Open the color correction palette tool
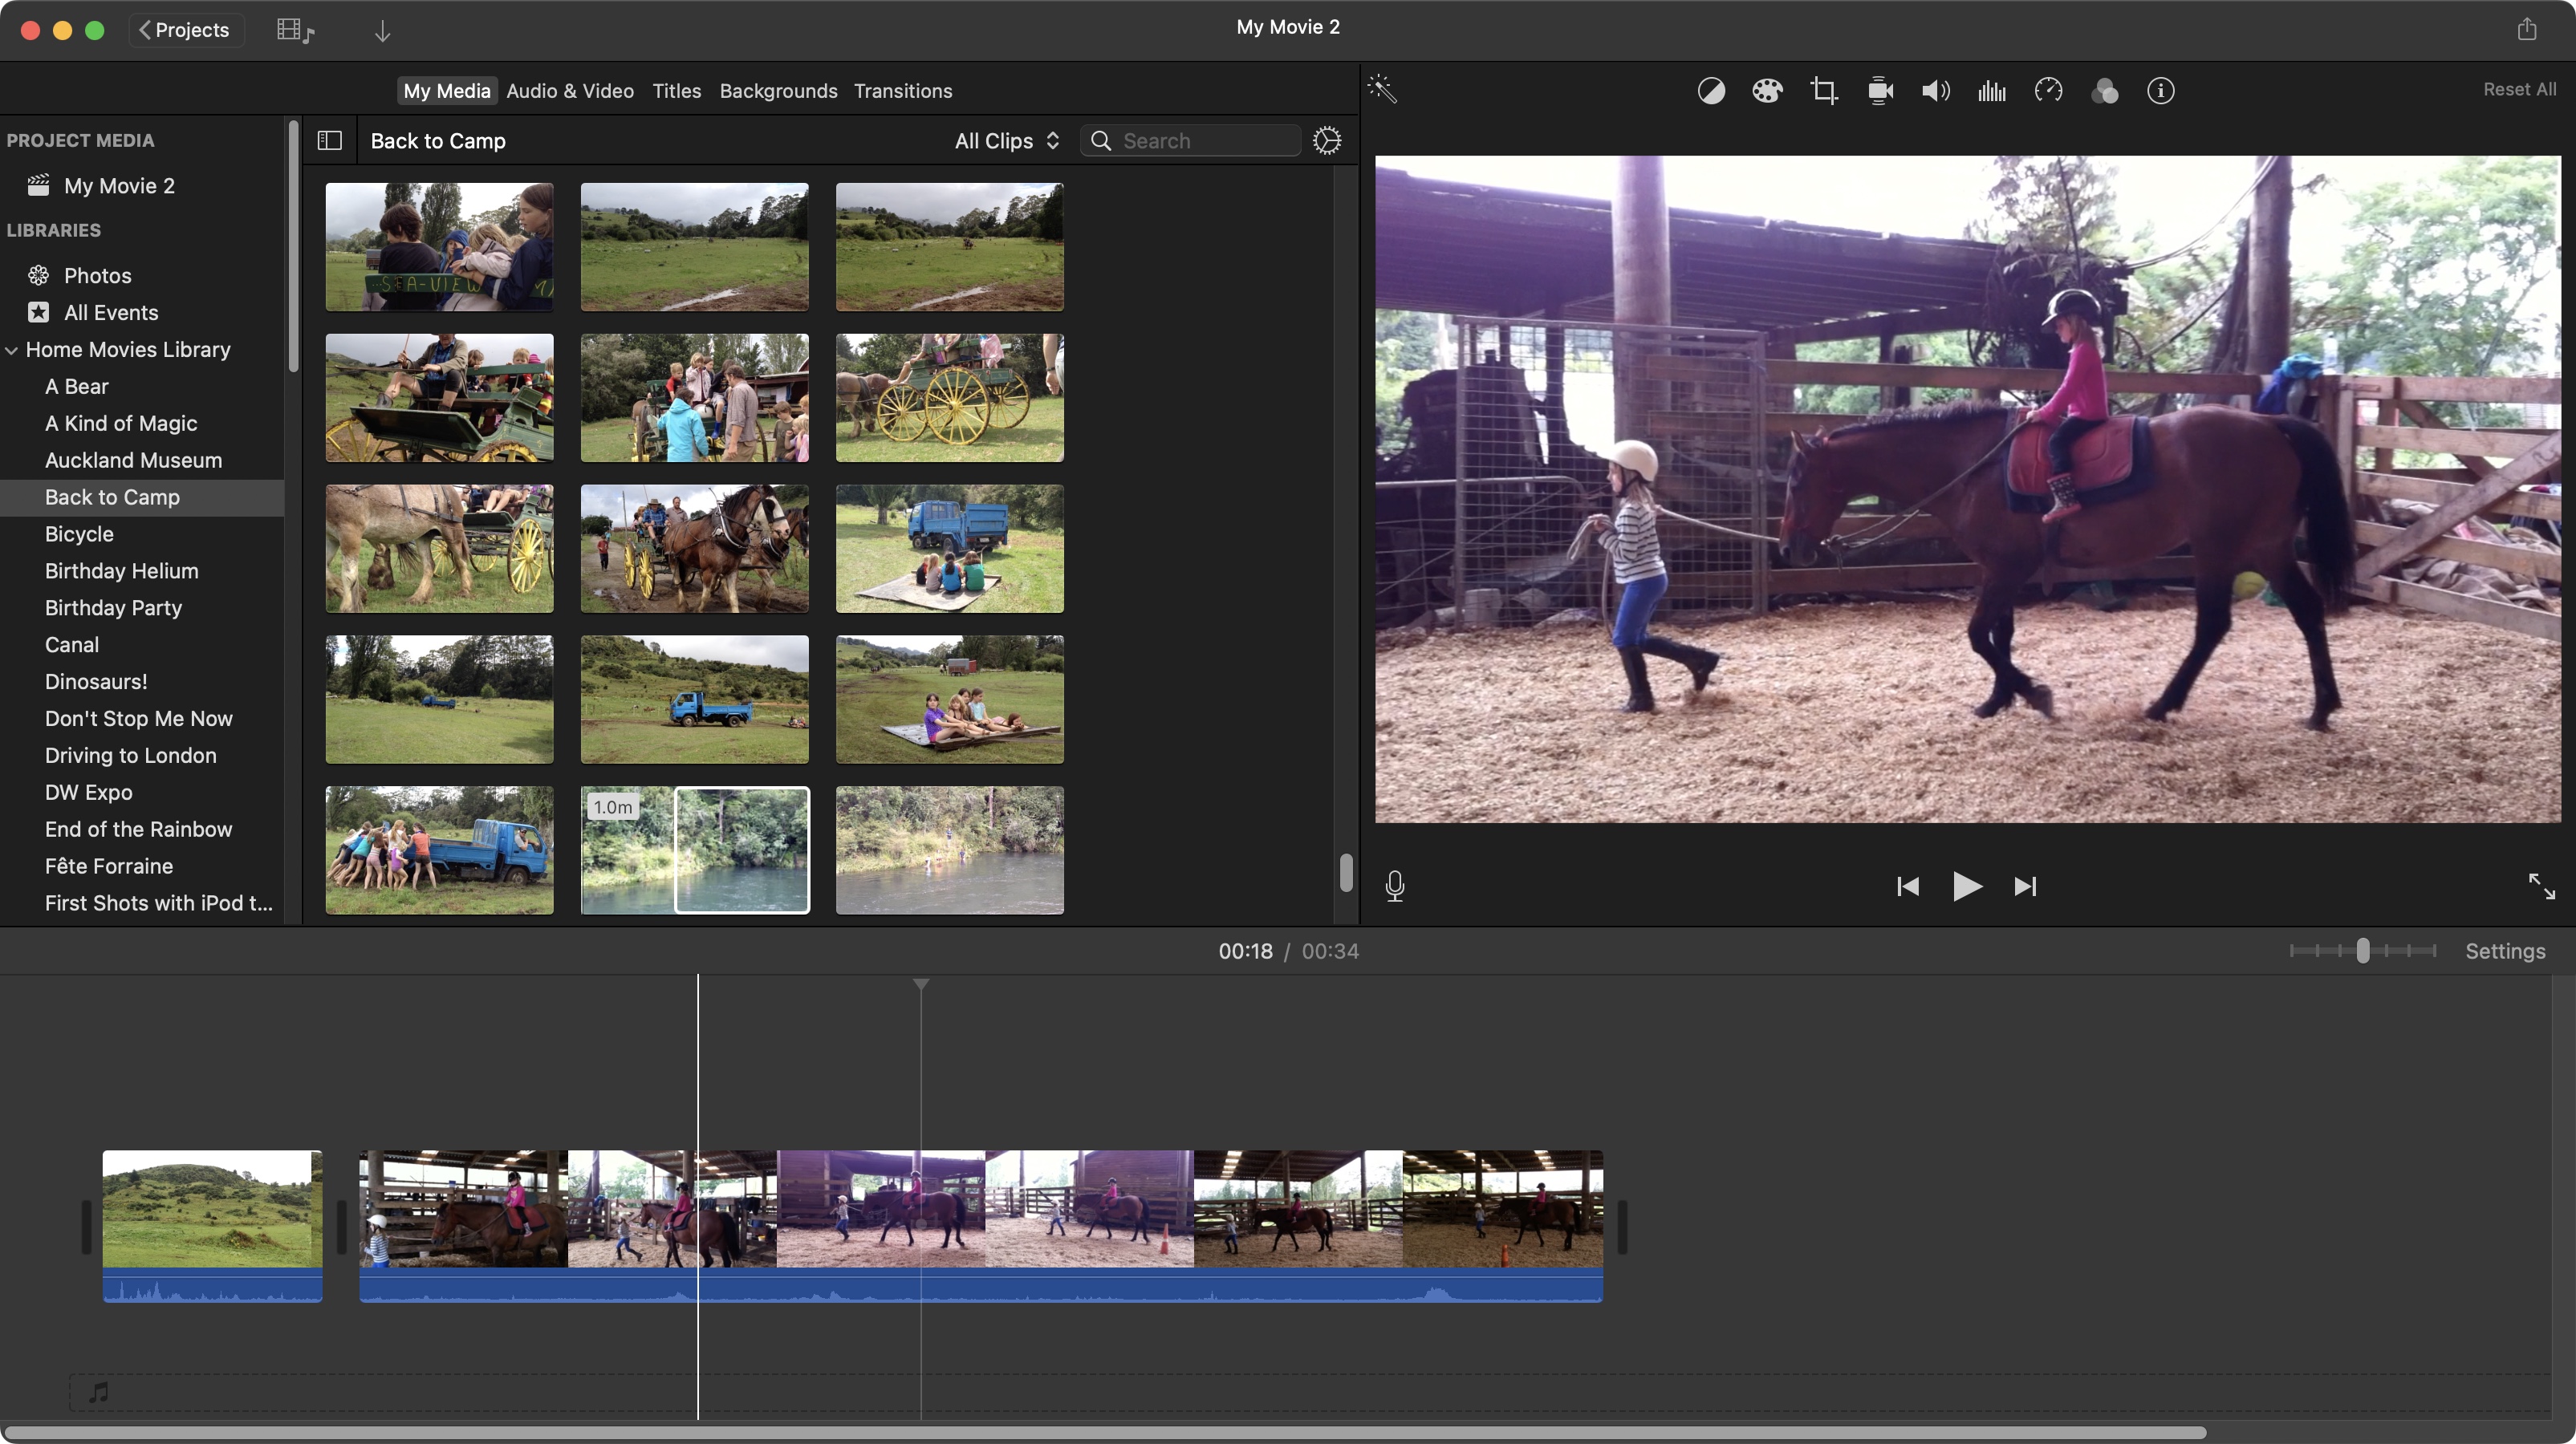 (x=1767, y=91)
